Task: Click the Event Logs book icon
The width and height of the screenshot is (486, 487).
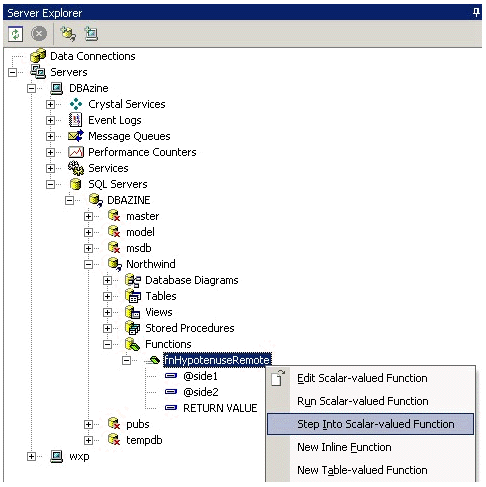Action: (75, 120)
